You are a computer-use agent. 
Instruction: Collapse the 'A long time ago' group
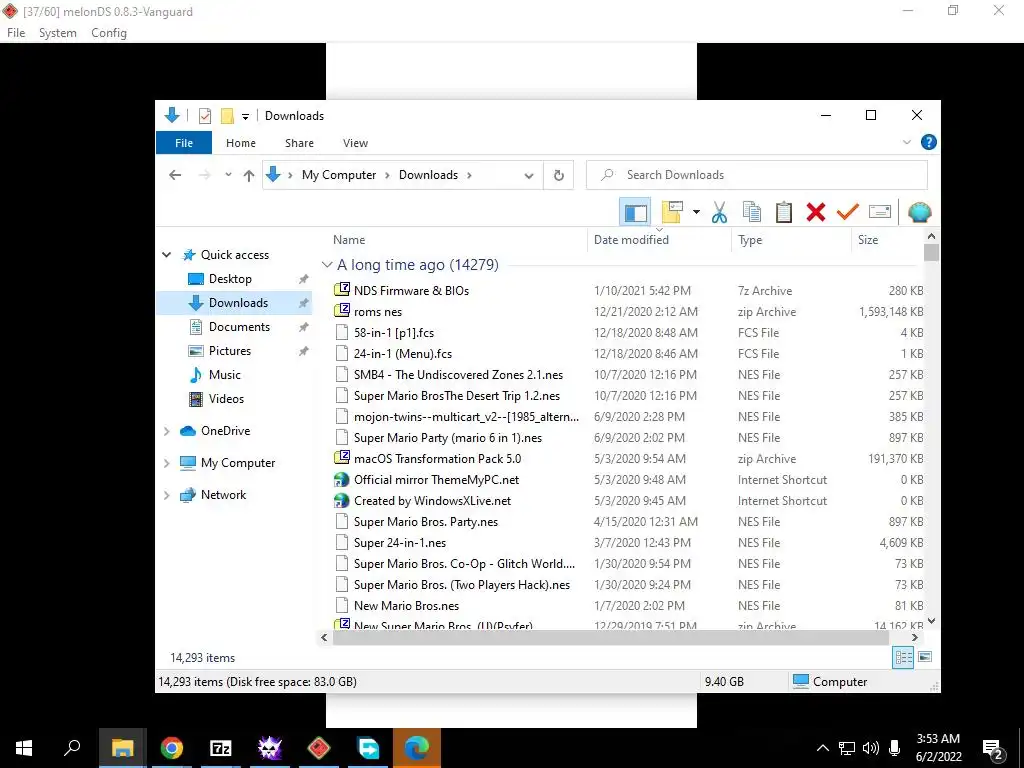pyautogui.click(x=327, y=265)
